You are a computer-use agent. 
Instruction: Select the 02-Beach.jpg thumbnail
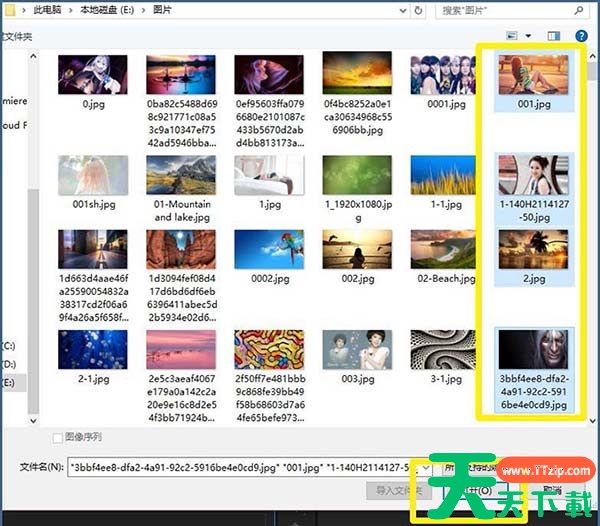[x=443, y=249]
